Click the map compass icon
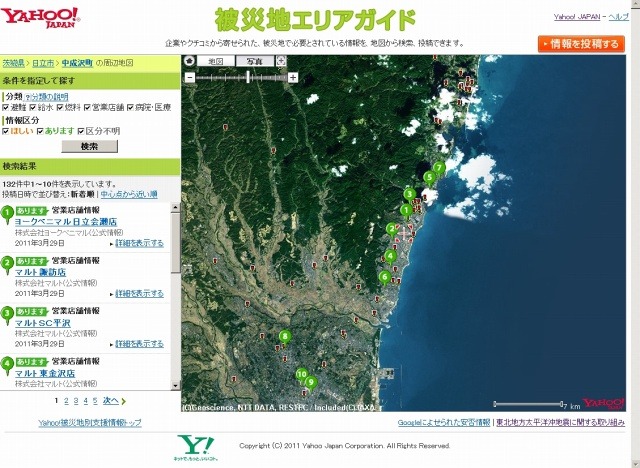 point(189,61)
